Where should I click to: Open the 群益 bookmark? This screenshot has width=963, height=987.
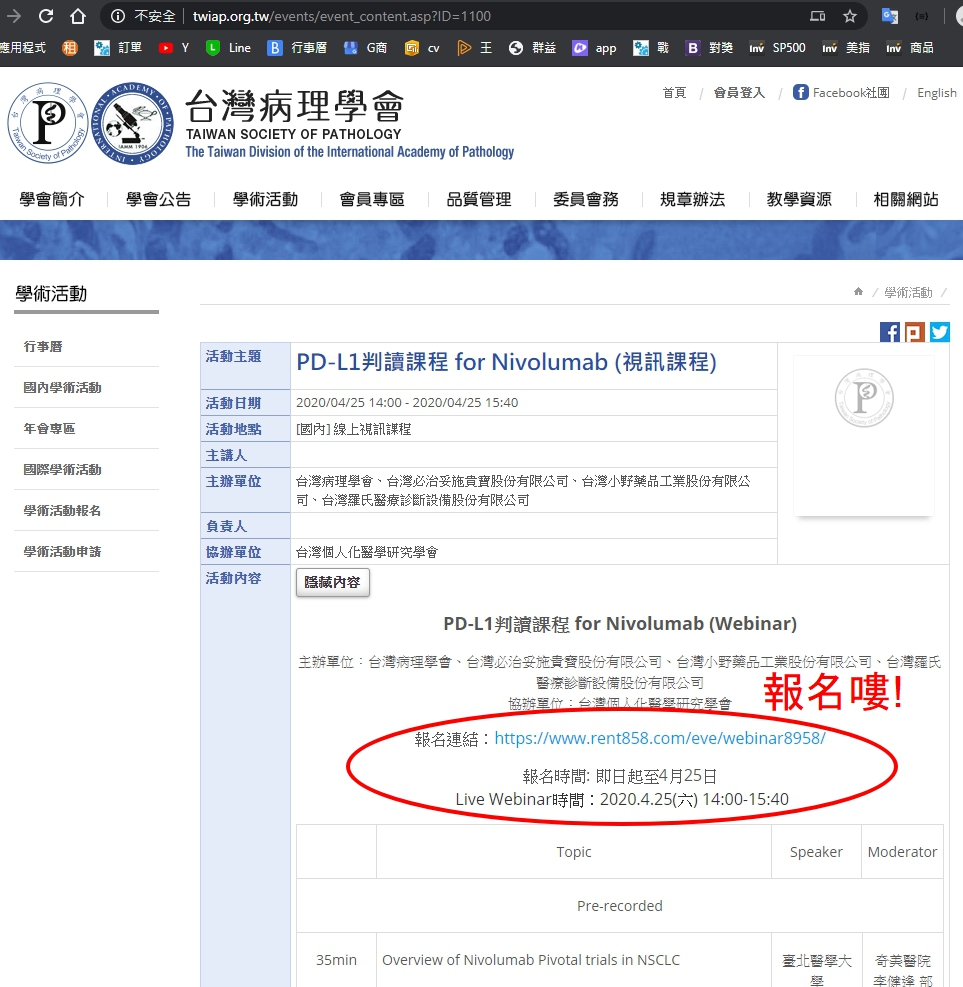[532, 48]
